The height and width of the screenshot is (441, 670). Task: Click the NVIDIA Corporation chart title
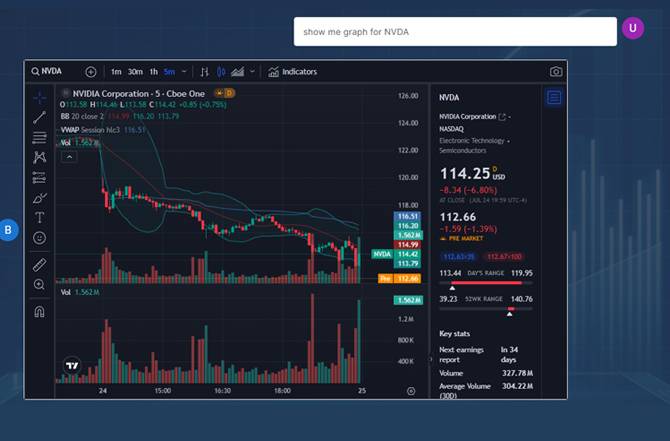click(138, 94)
